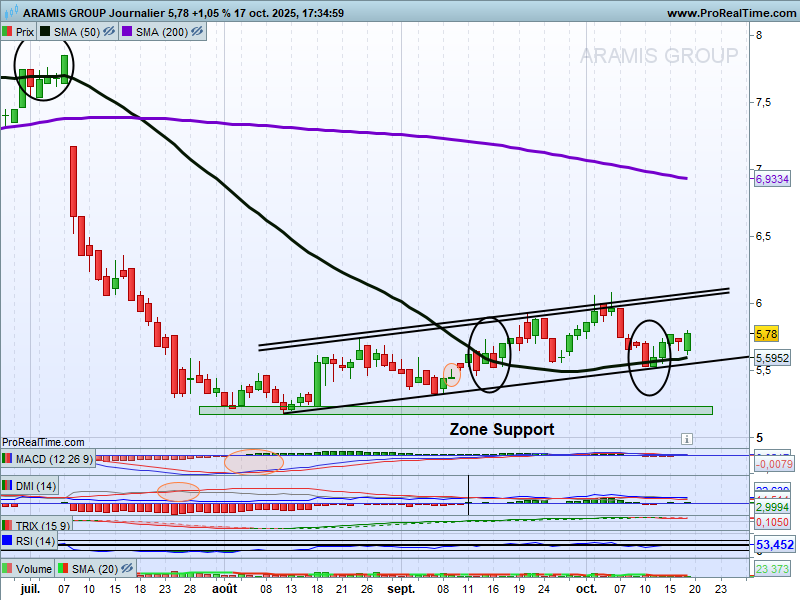Screen dimensions: 800x600
Task: Click the chart title ARAMIS GROUP Journalier
Action: (94, 13)
